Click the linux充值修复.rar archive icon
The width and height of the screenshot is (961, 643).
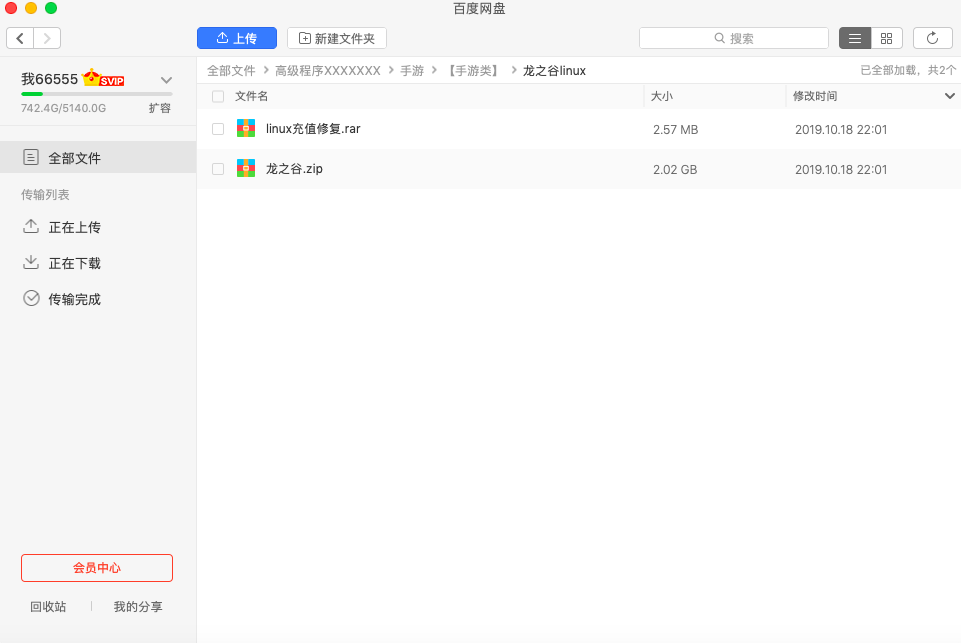coord(246,128)
